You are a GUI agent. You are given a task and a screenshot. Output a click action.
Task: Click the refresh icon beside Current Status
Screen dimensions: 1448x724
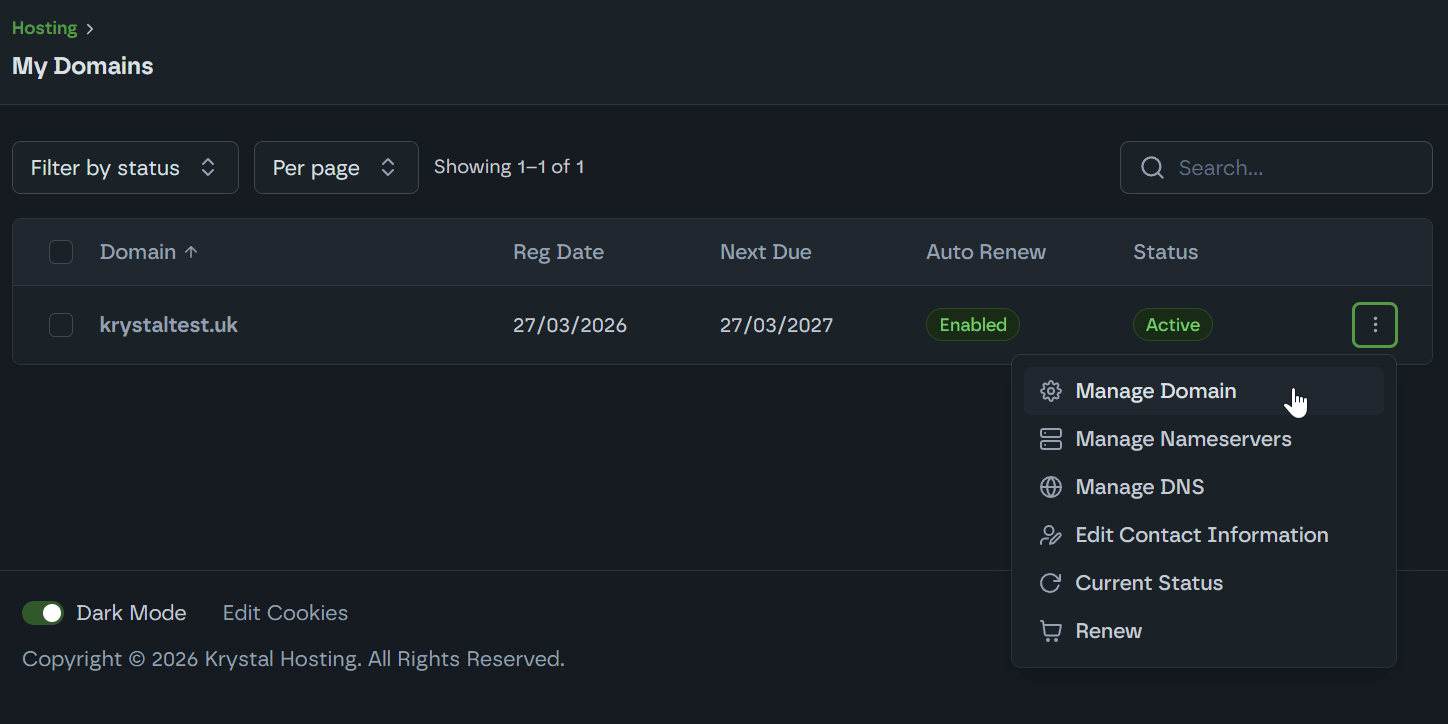point(1050,583)
